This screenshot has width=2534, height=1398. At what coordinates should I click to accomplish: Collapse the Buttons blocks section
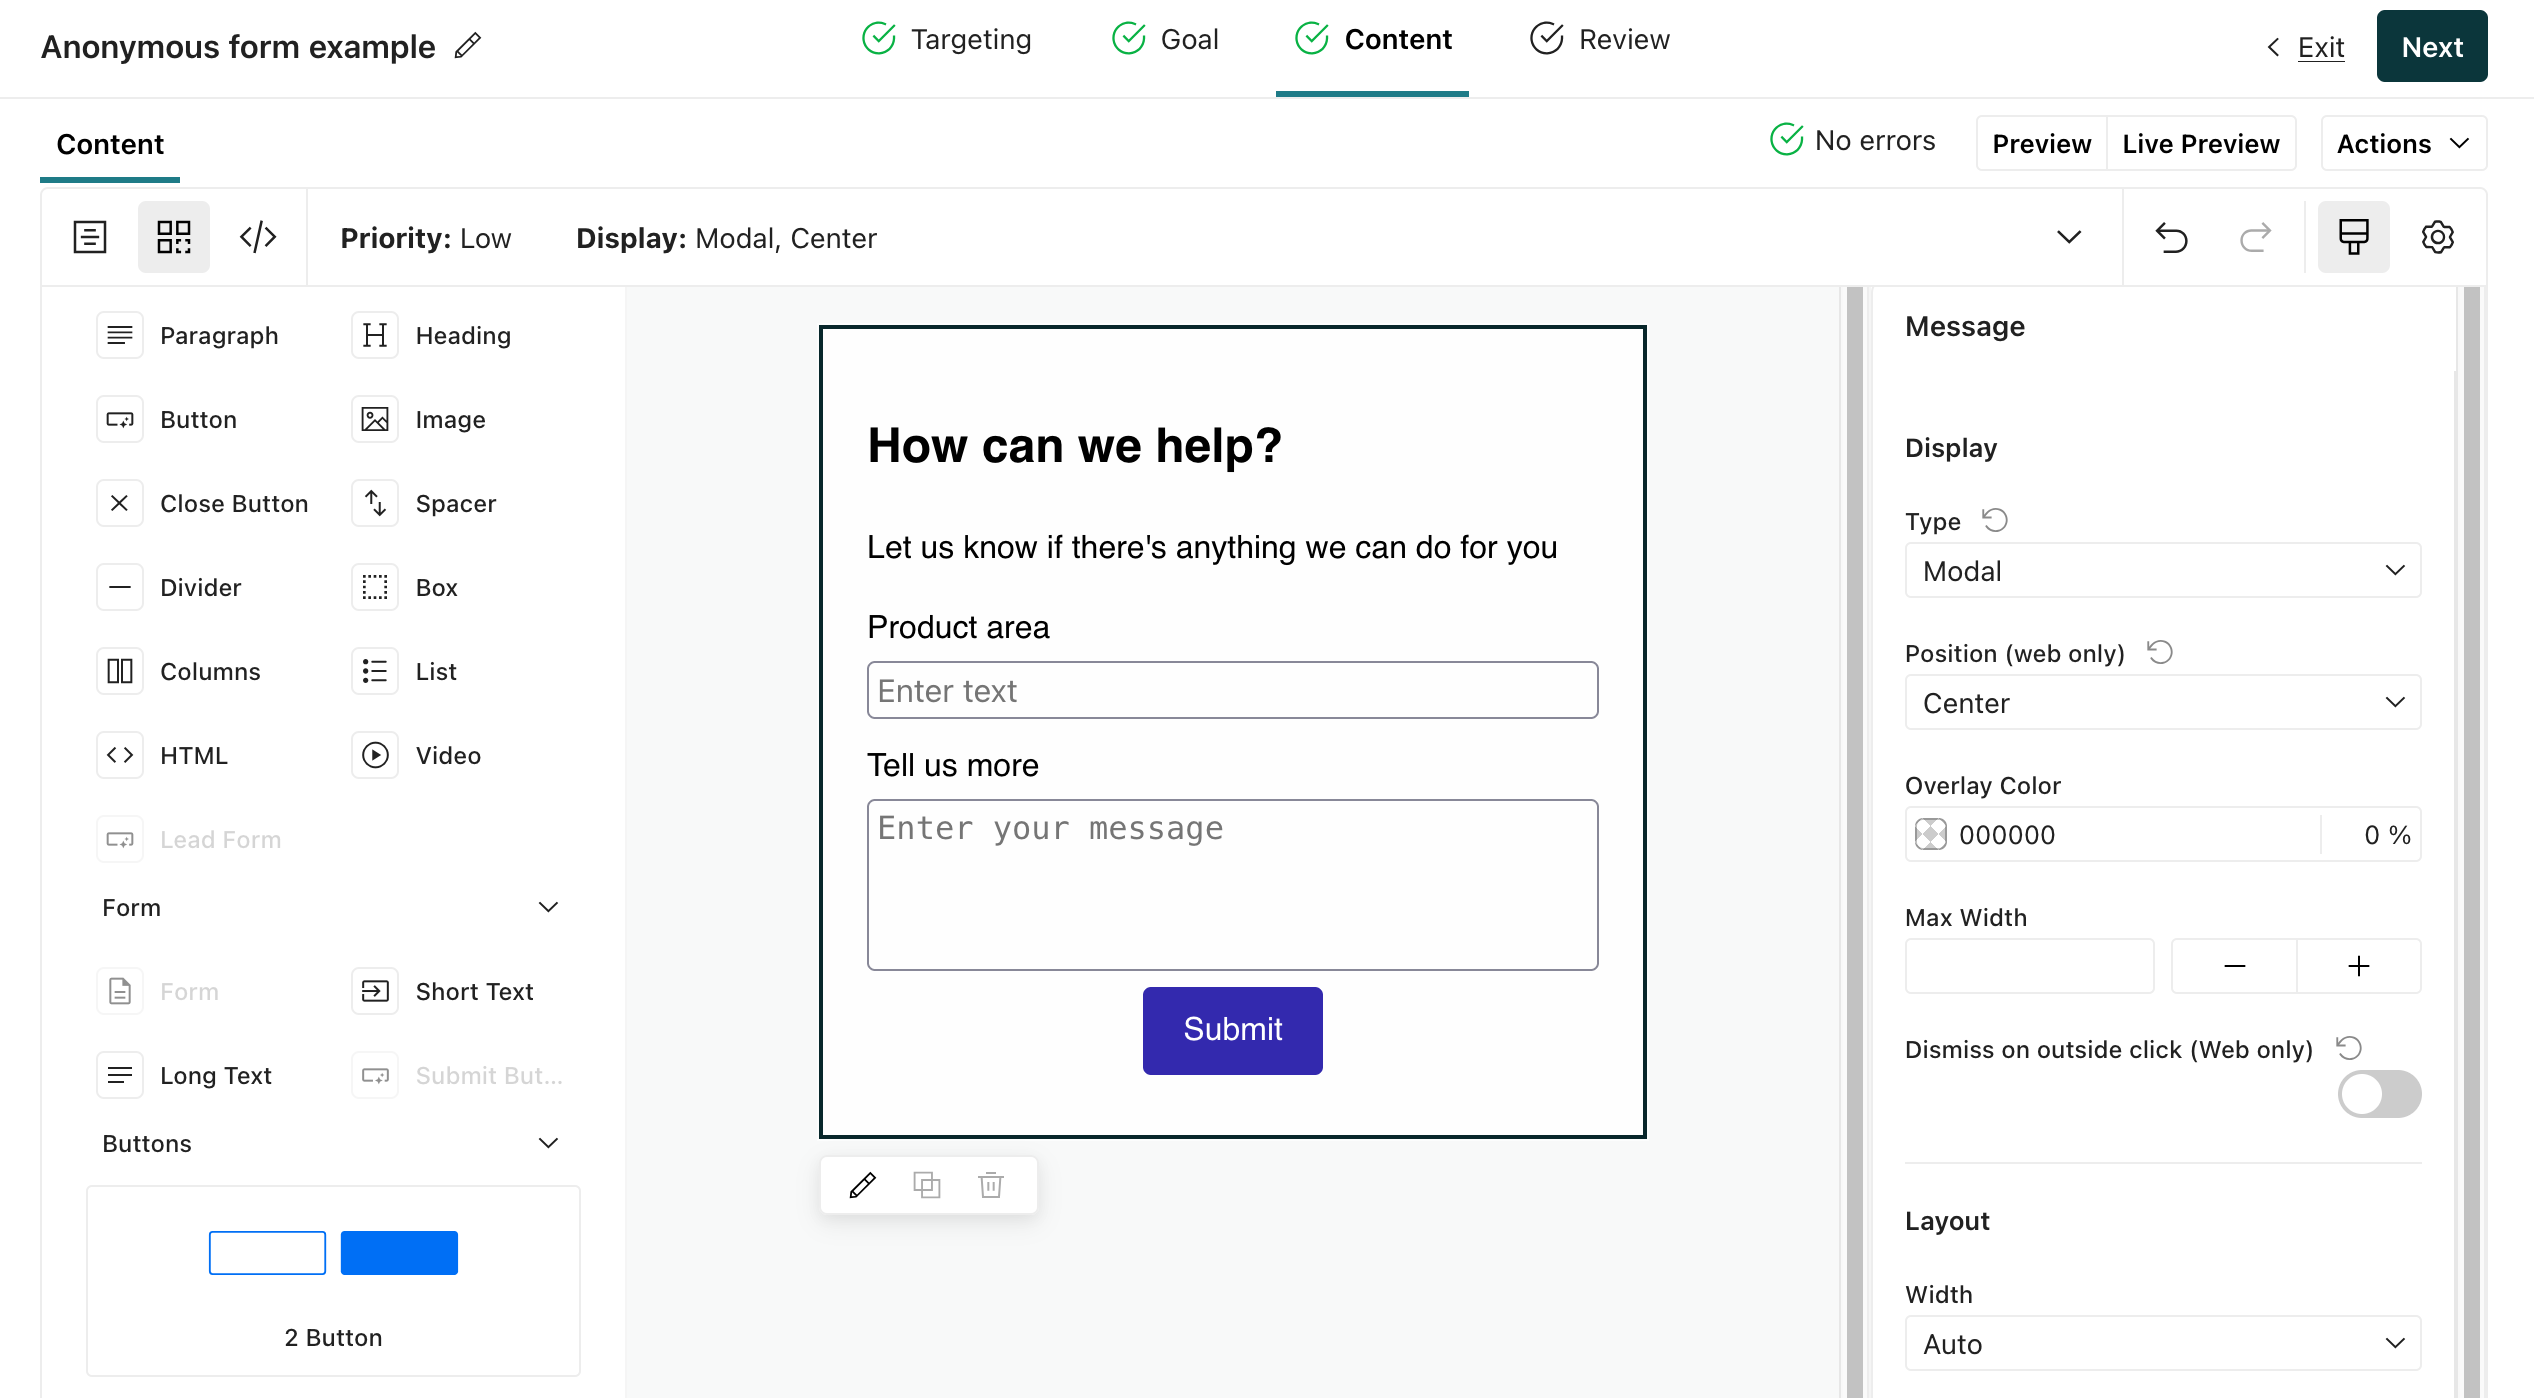click(x=548, y=1143)
